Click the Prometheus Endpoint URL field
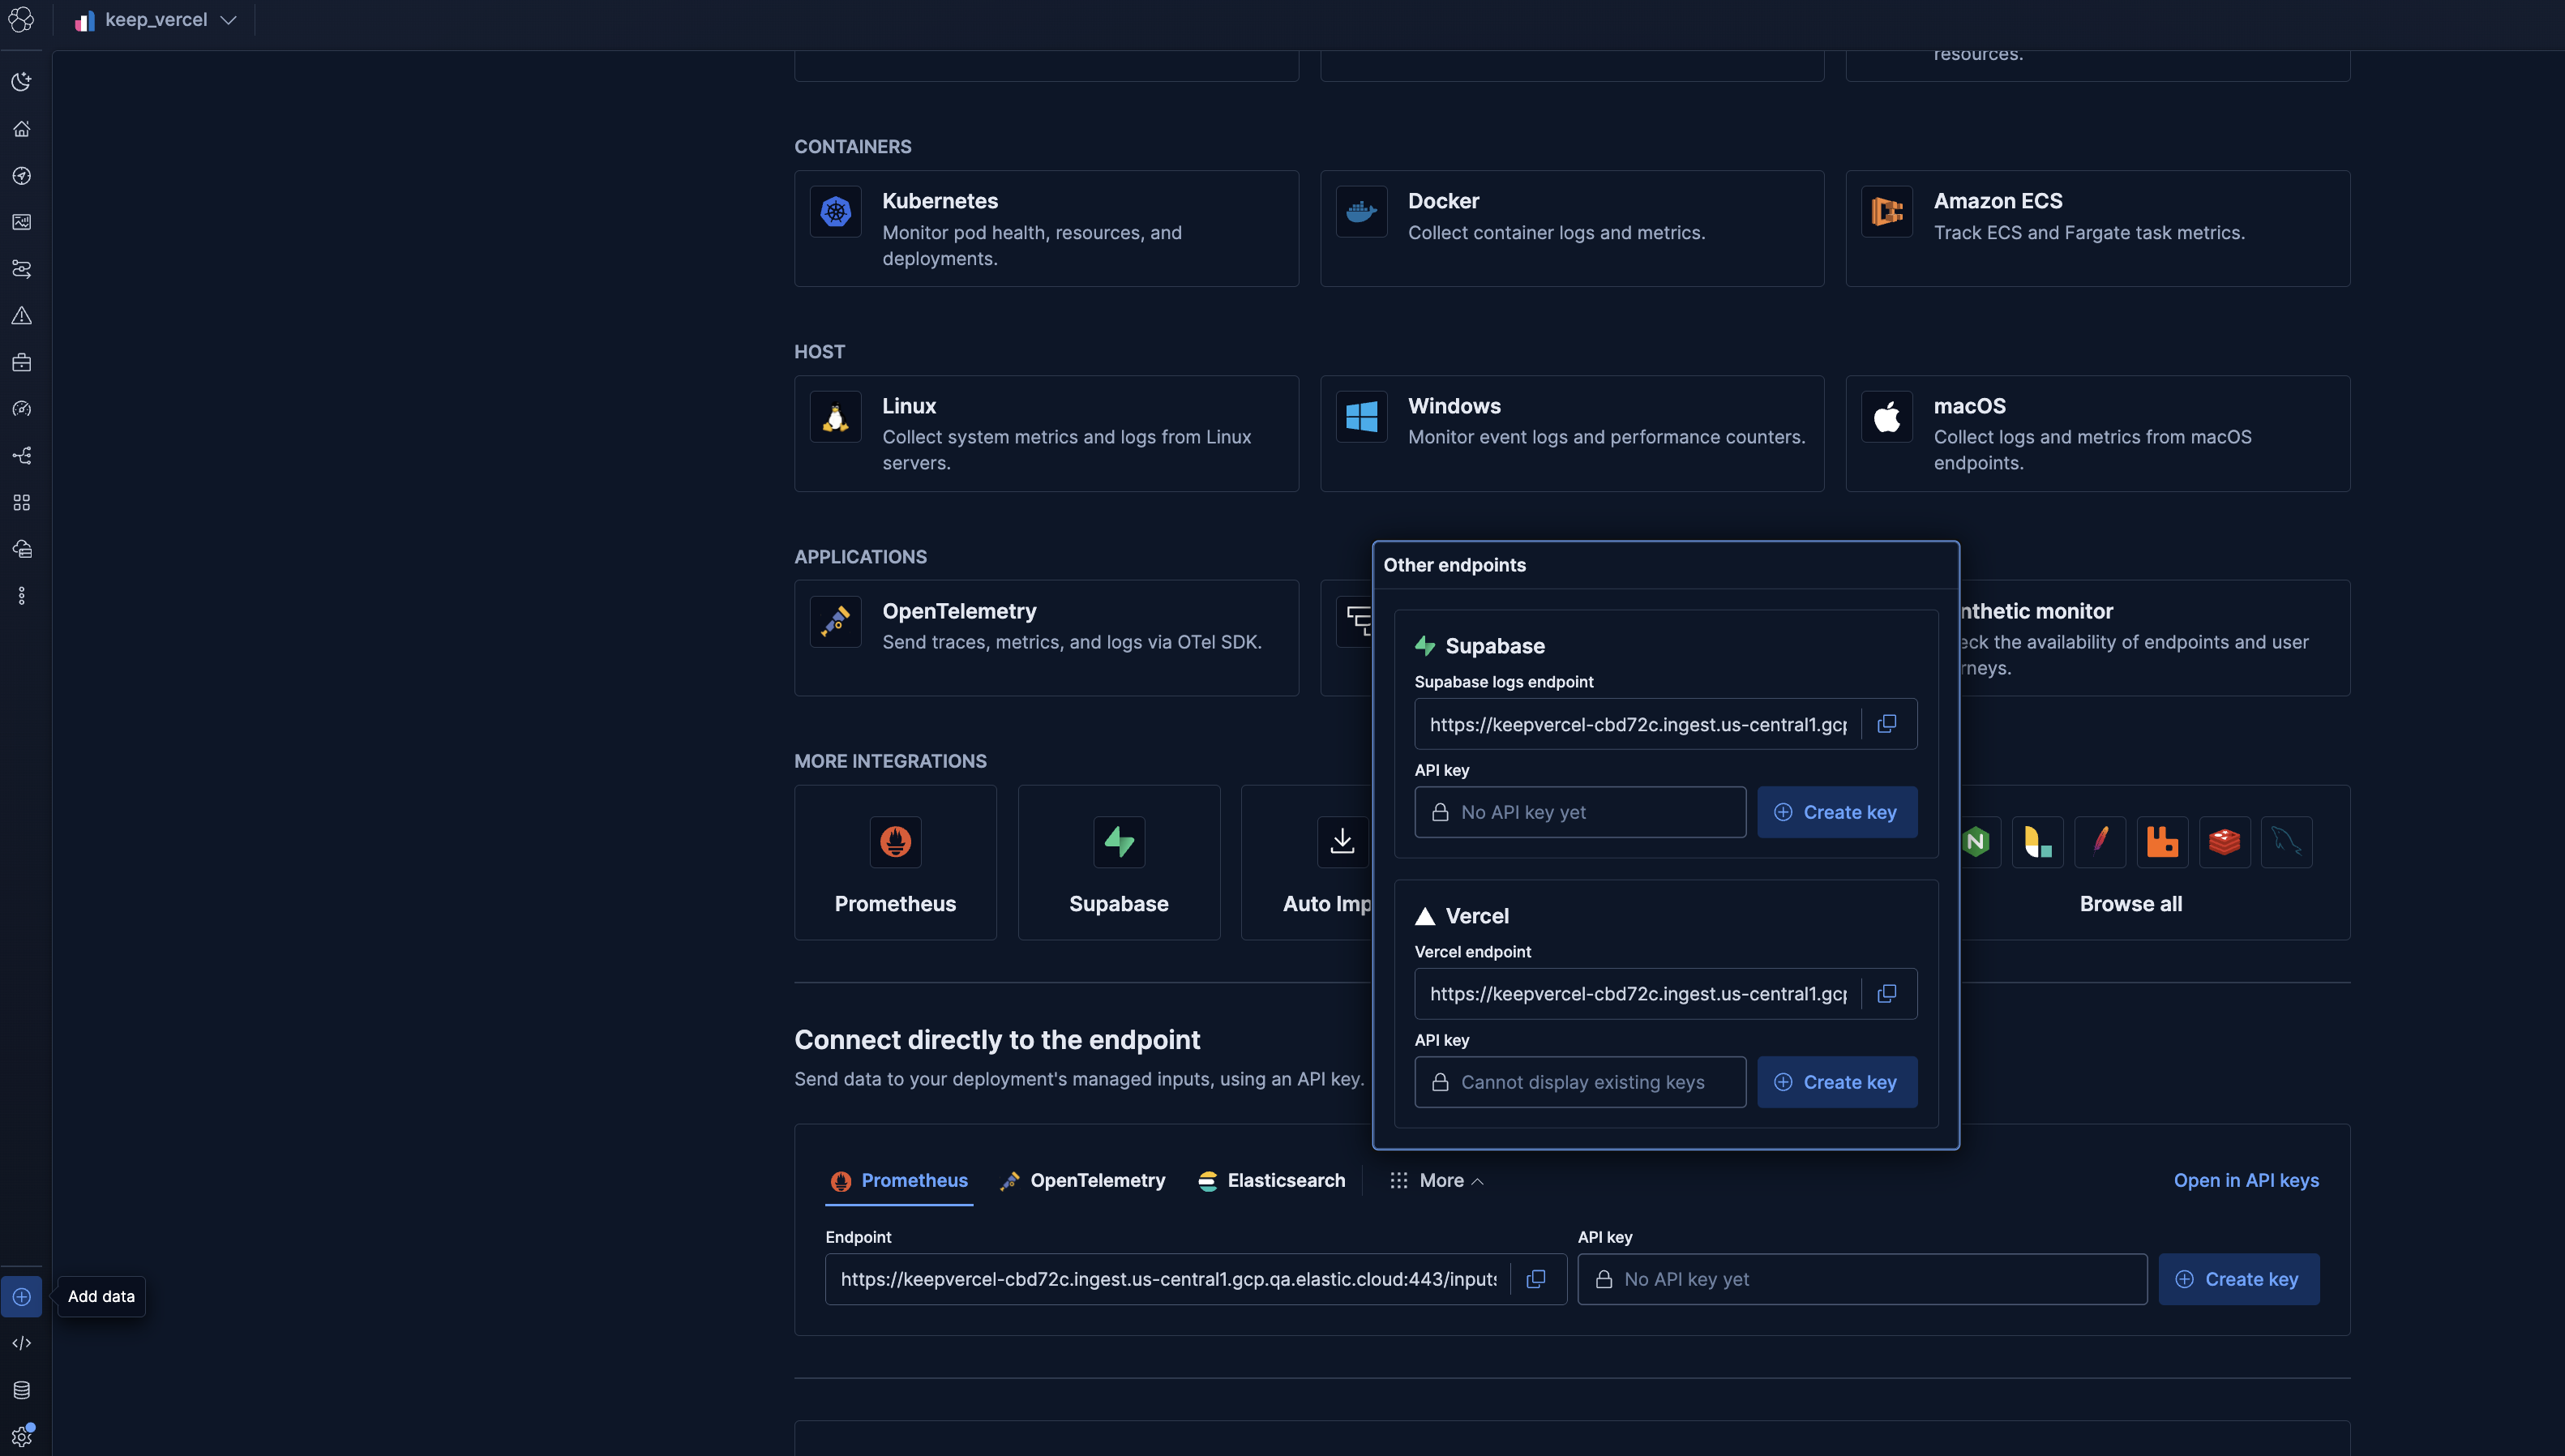The width and height of the screenshot is (2565, 1456). (1168, 1279)
